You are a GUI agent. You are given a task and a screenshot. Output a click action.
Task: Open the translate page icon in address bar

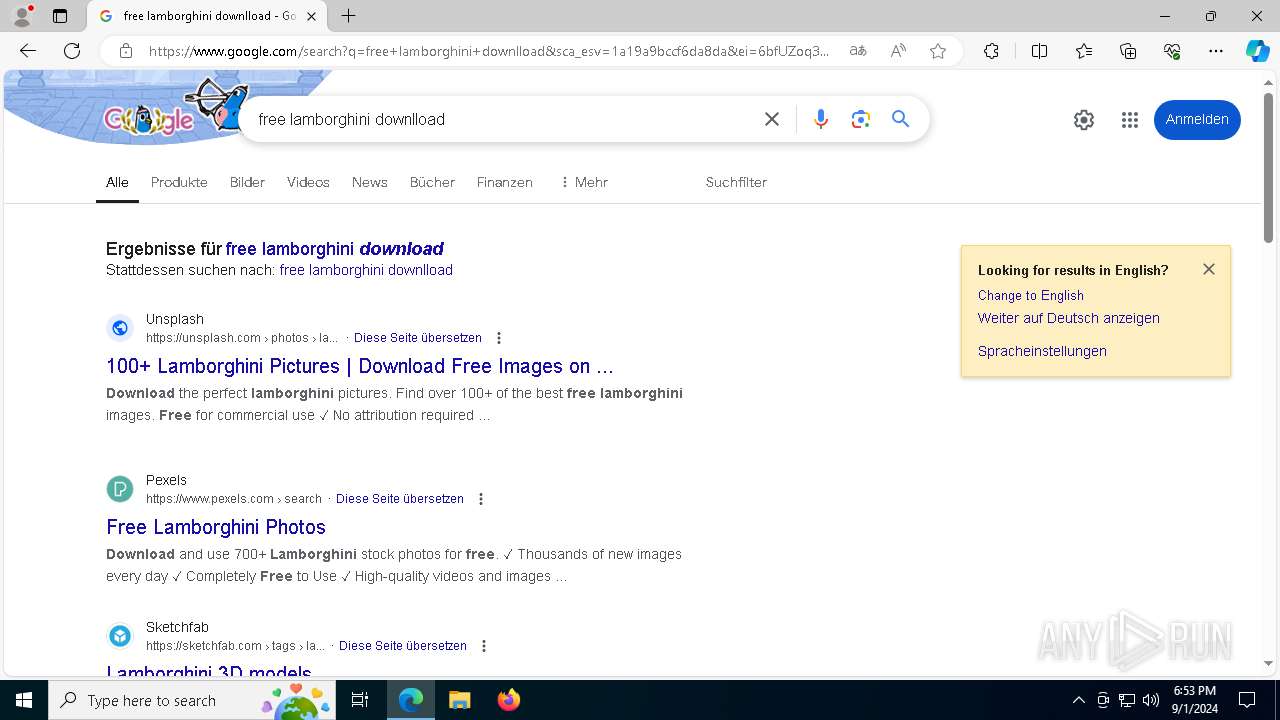click(x=858, y=51)
